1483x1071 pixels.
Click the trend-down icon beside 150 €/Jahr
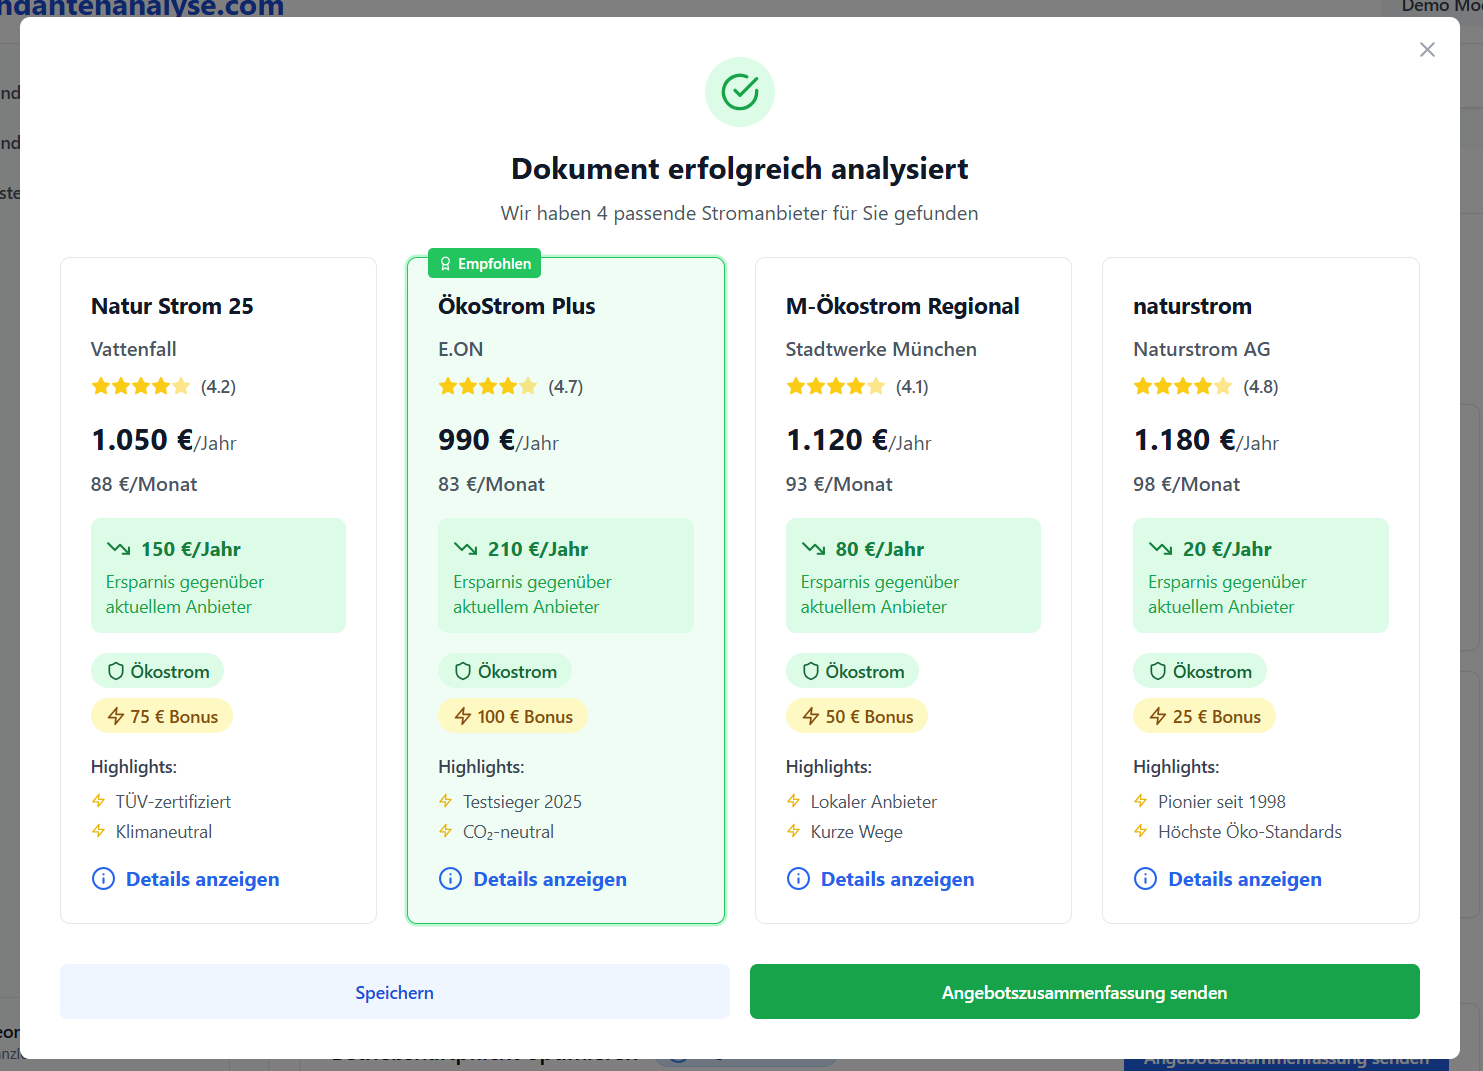pos(118,548)
